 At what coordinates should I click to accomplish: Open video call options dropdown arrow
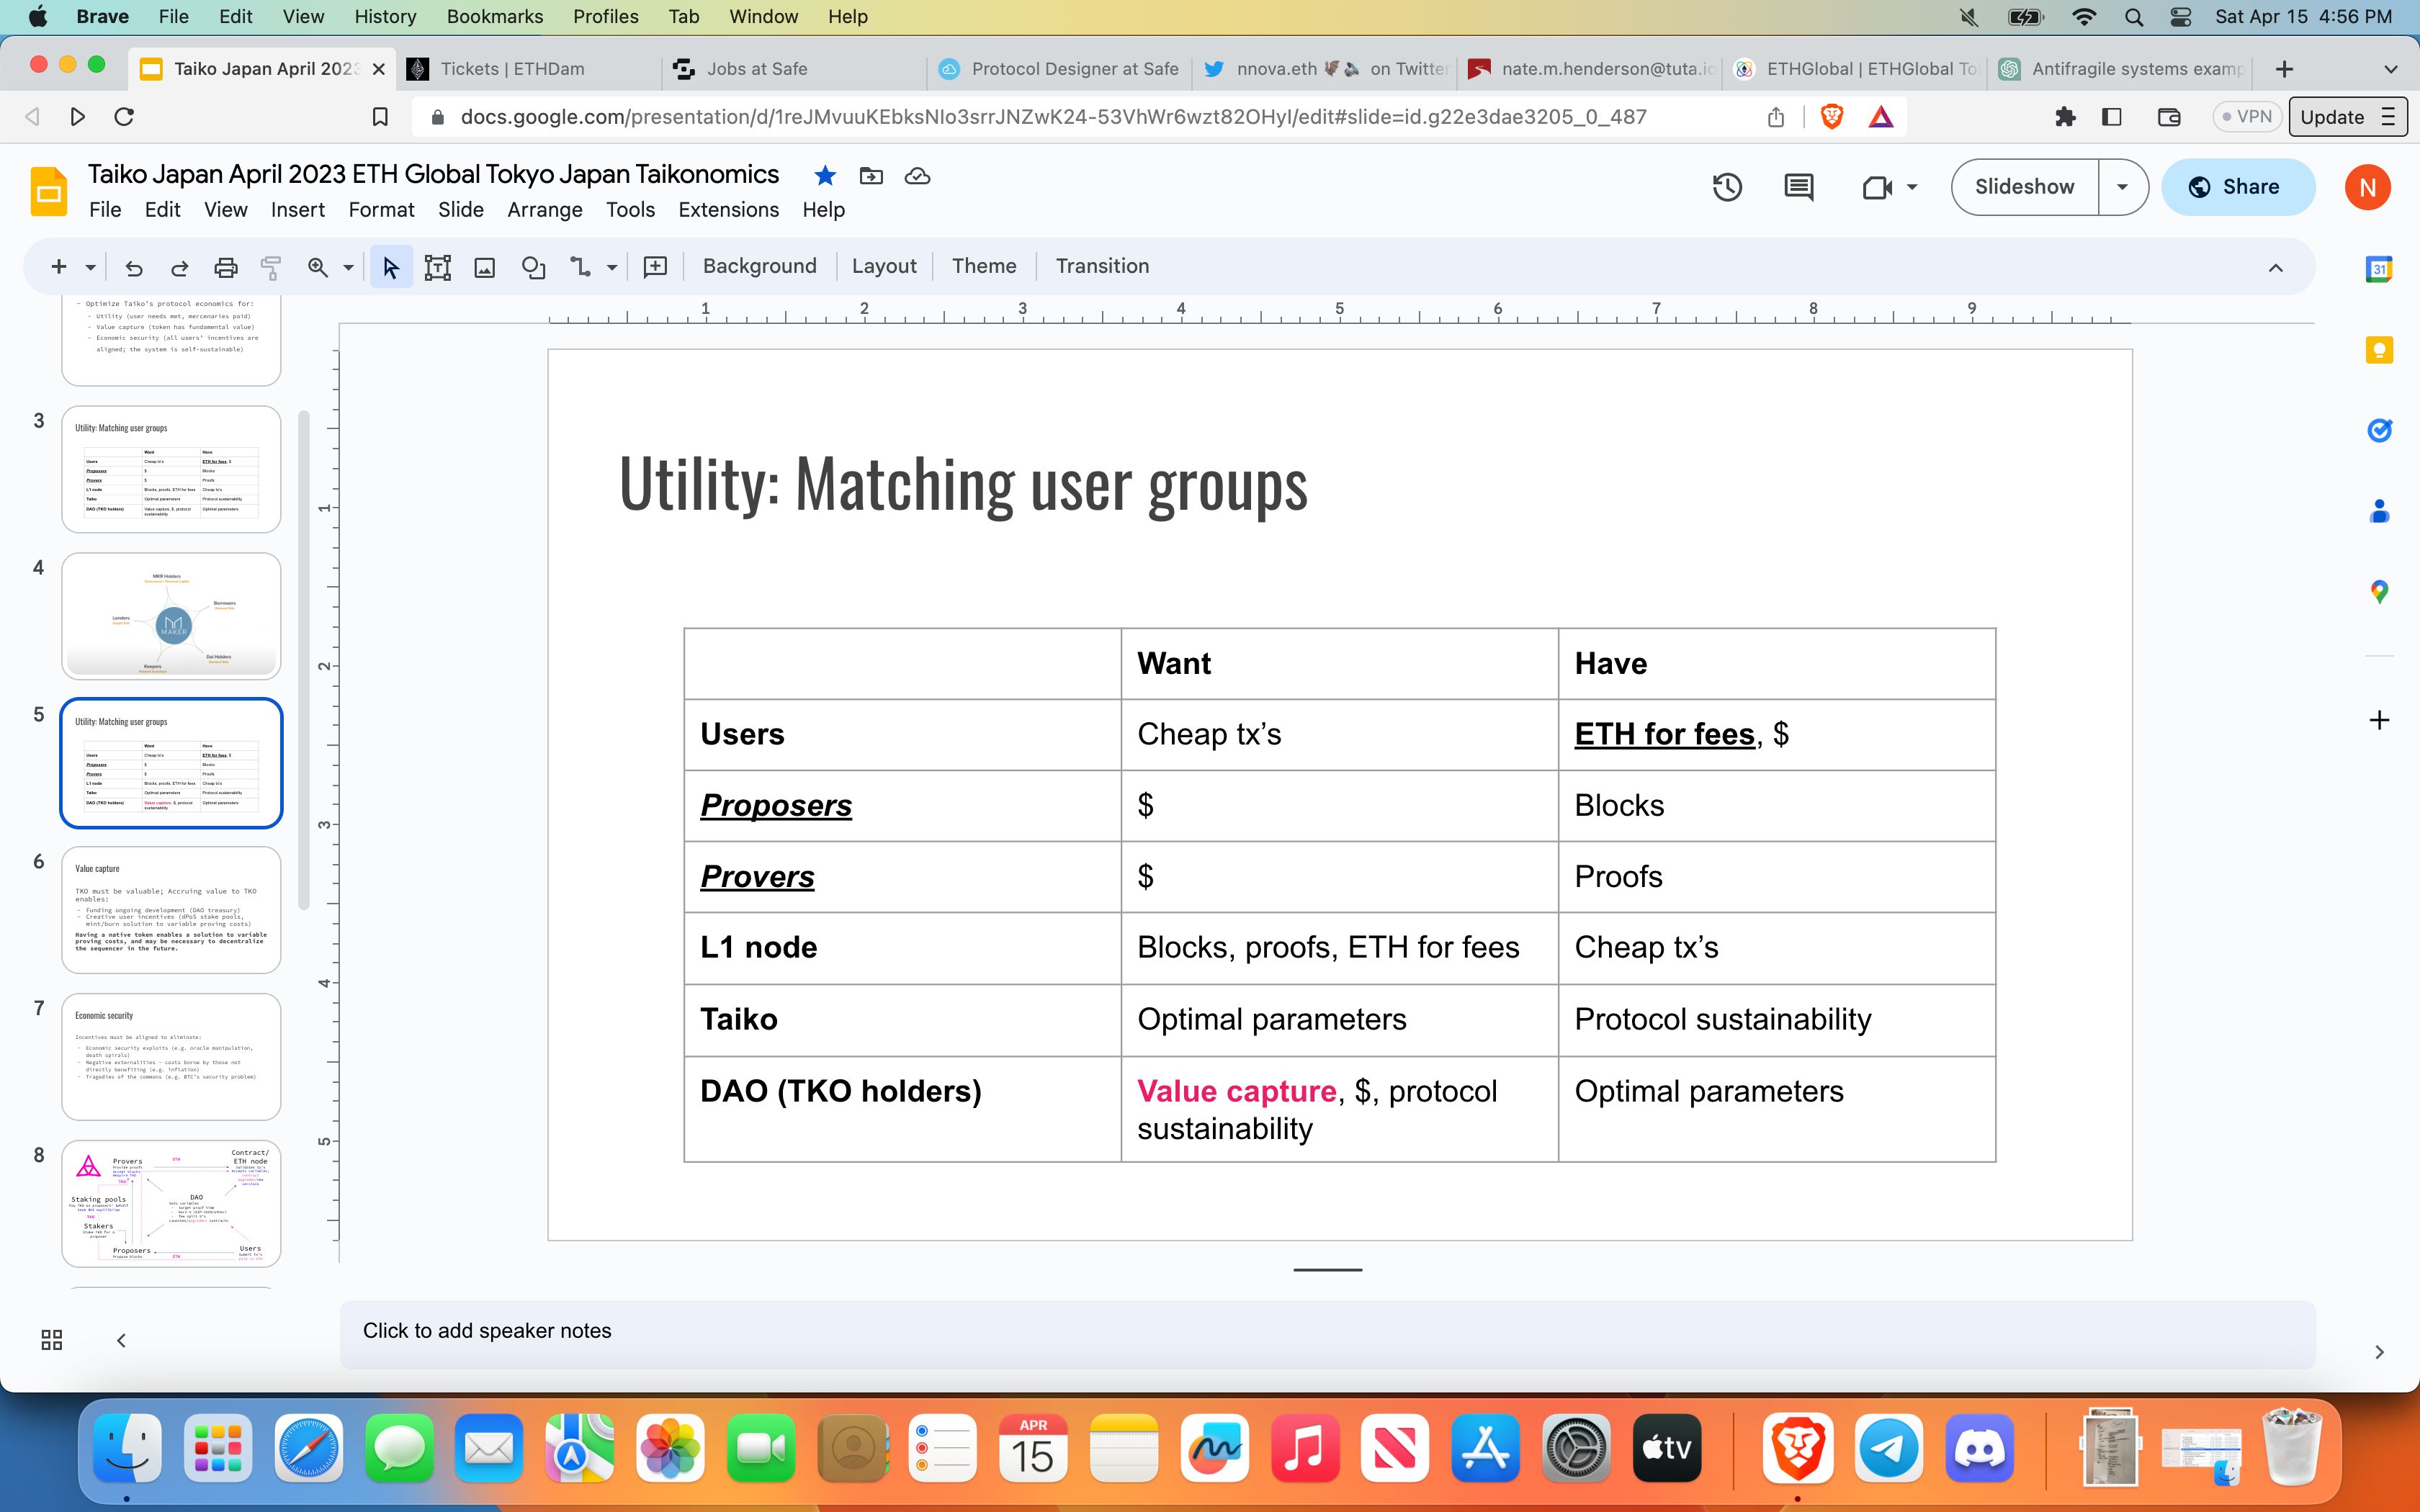pyautogui.click(x=1912, y=187)
